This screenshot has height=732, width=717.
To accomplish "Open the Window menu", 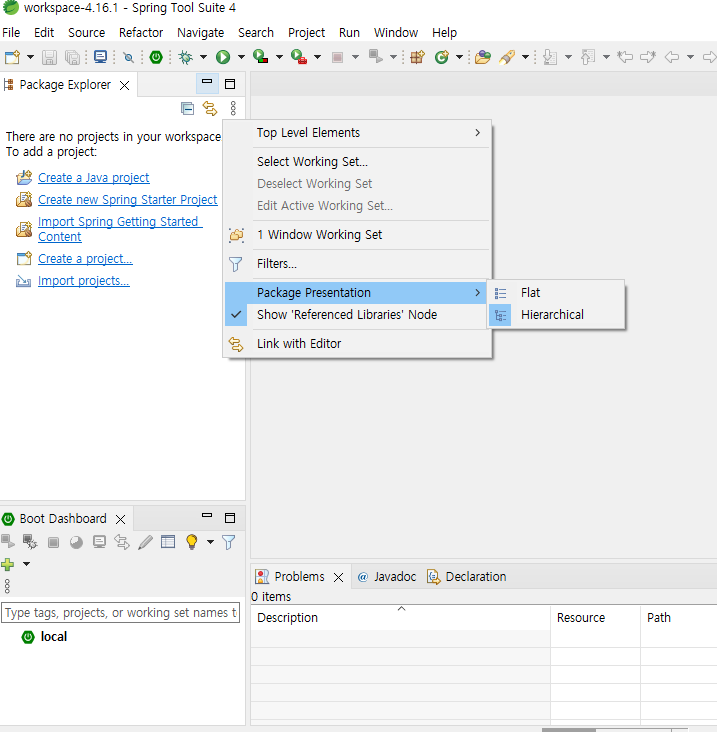I will [x=396, y=33].
